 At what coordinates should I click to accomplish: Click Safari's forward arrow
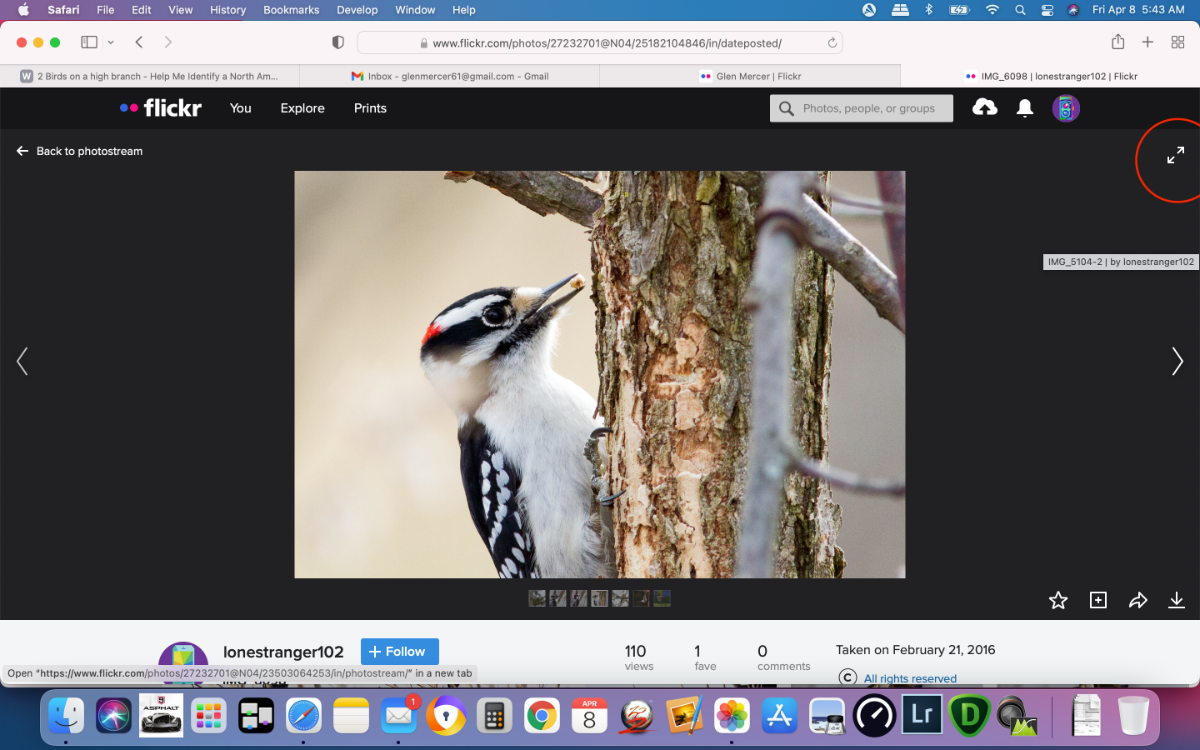click(168, 42)
